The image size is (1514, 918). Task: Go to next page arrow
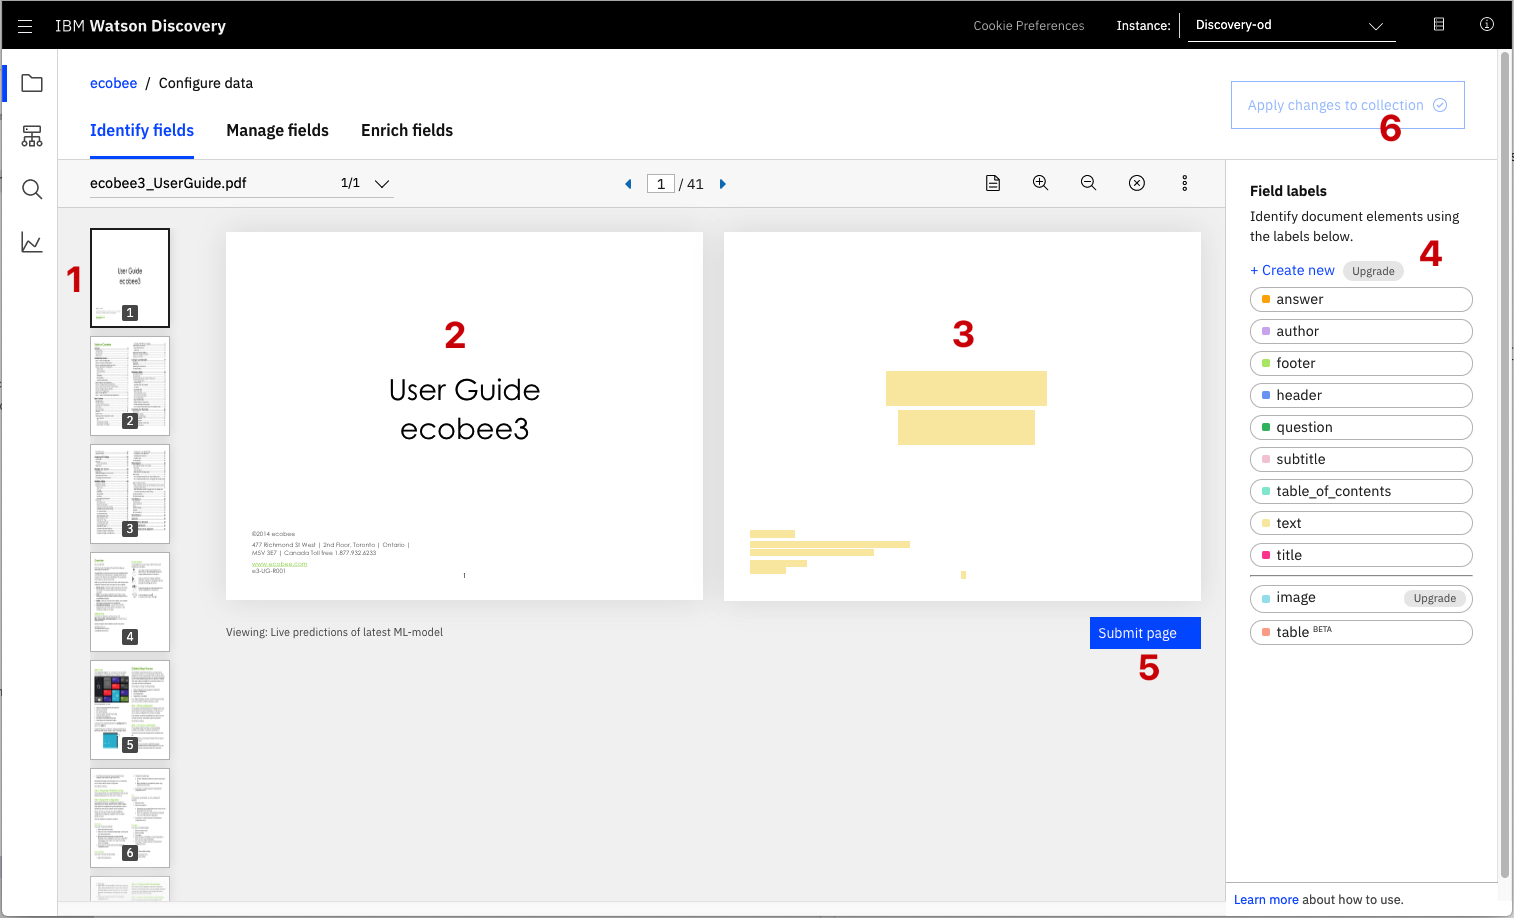[723, 184]
